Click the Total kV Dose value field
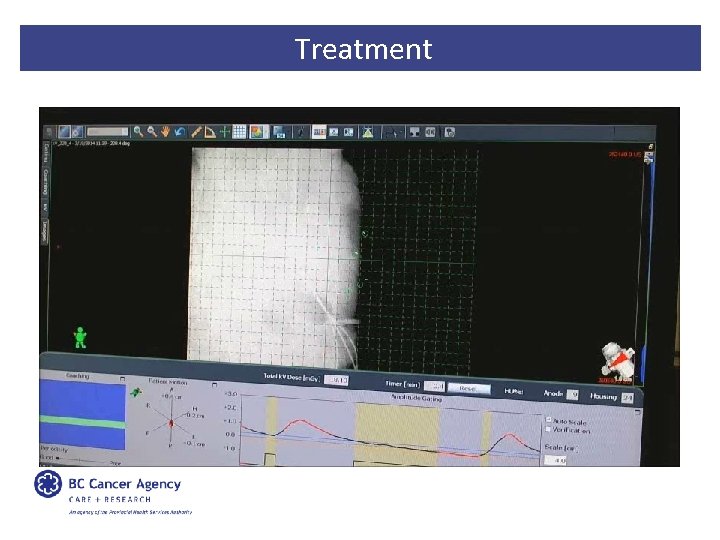Screen dimensions: 720x540 point(336,380)
